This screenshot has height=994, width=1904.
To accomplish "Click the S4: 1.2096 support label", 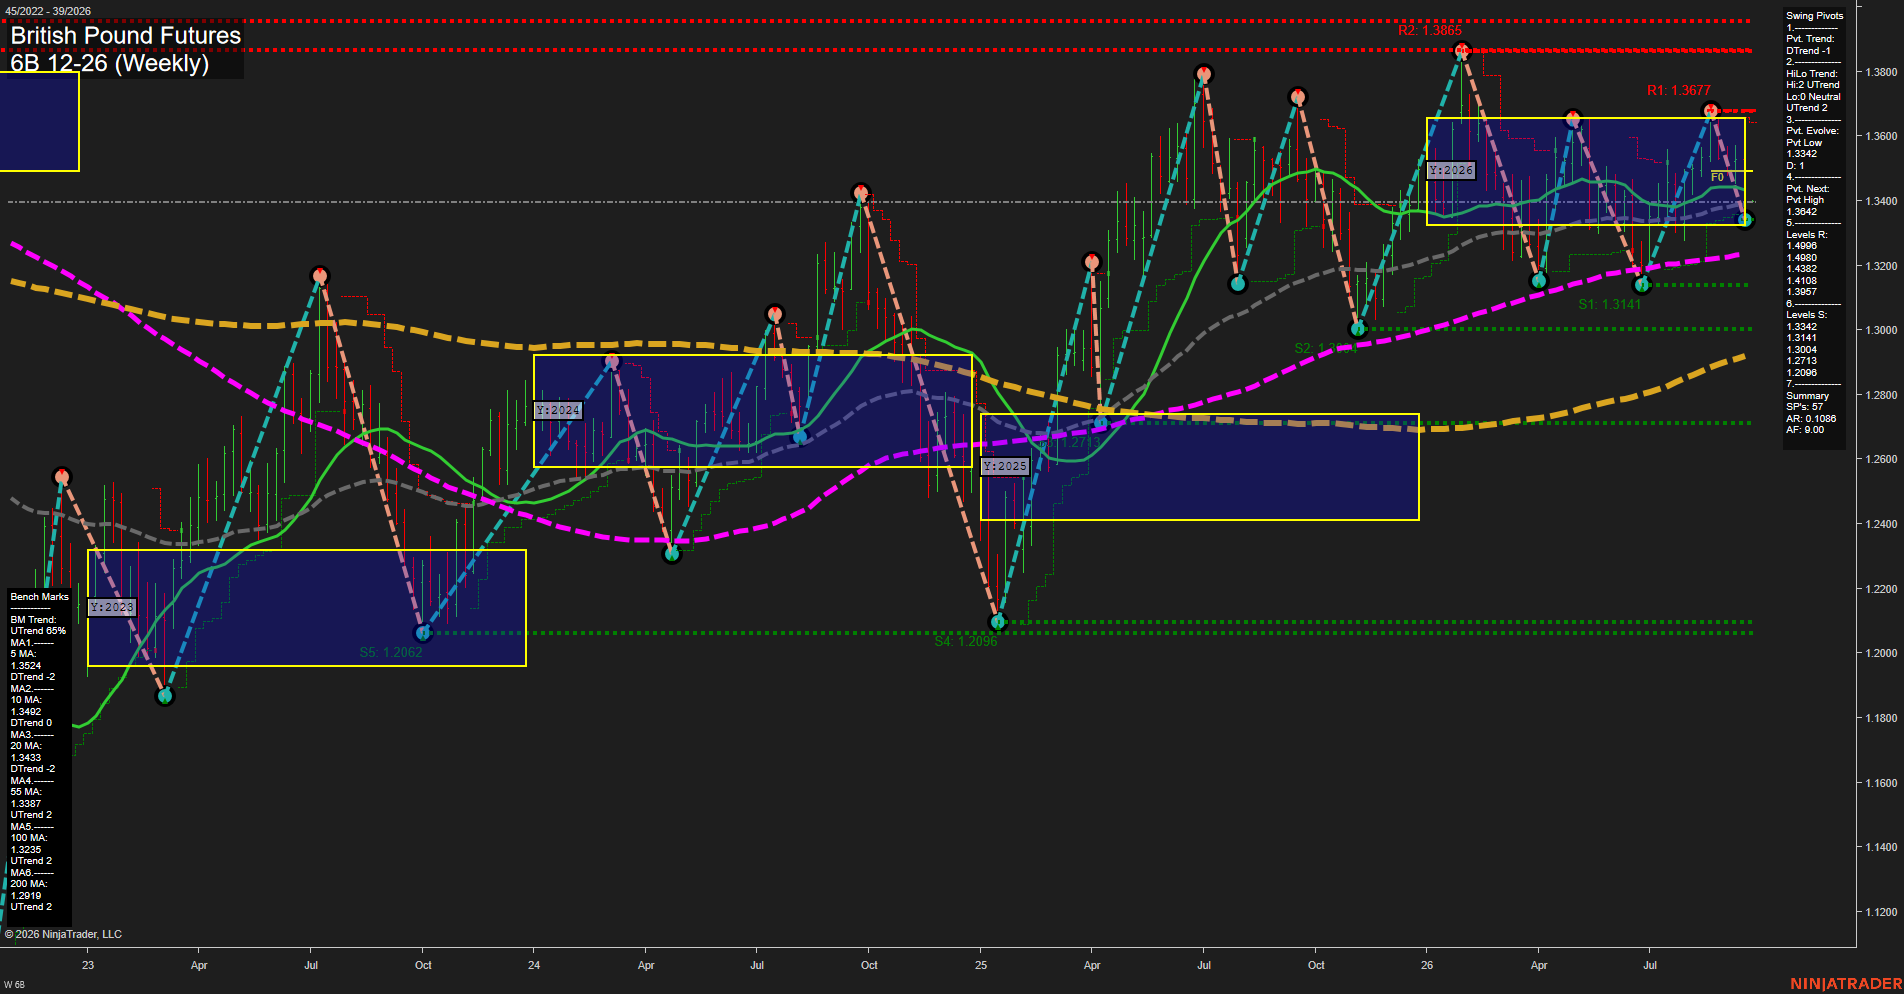I will pos(966,641).
